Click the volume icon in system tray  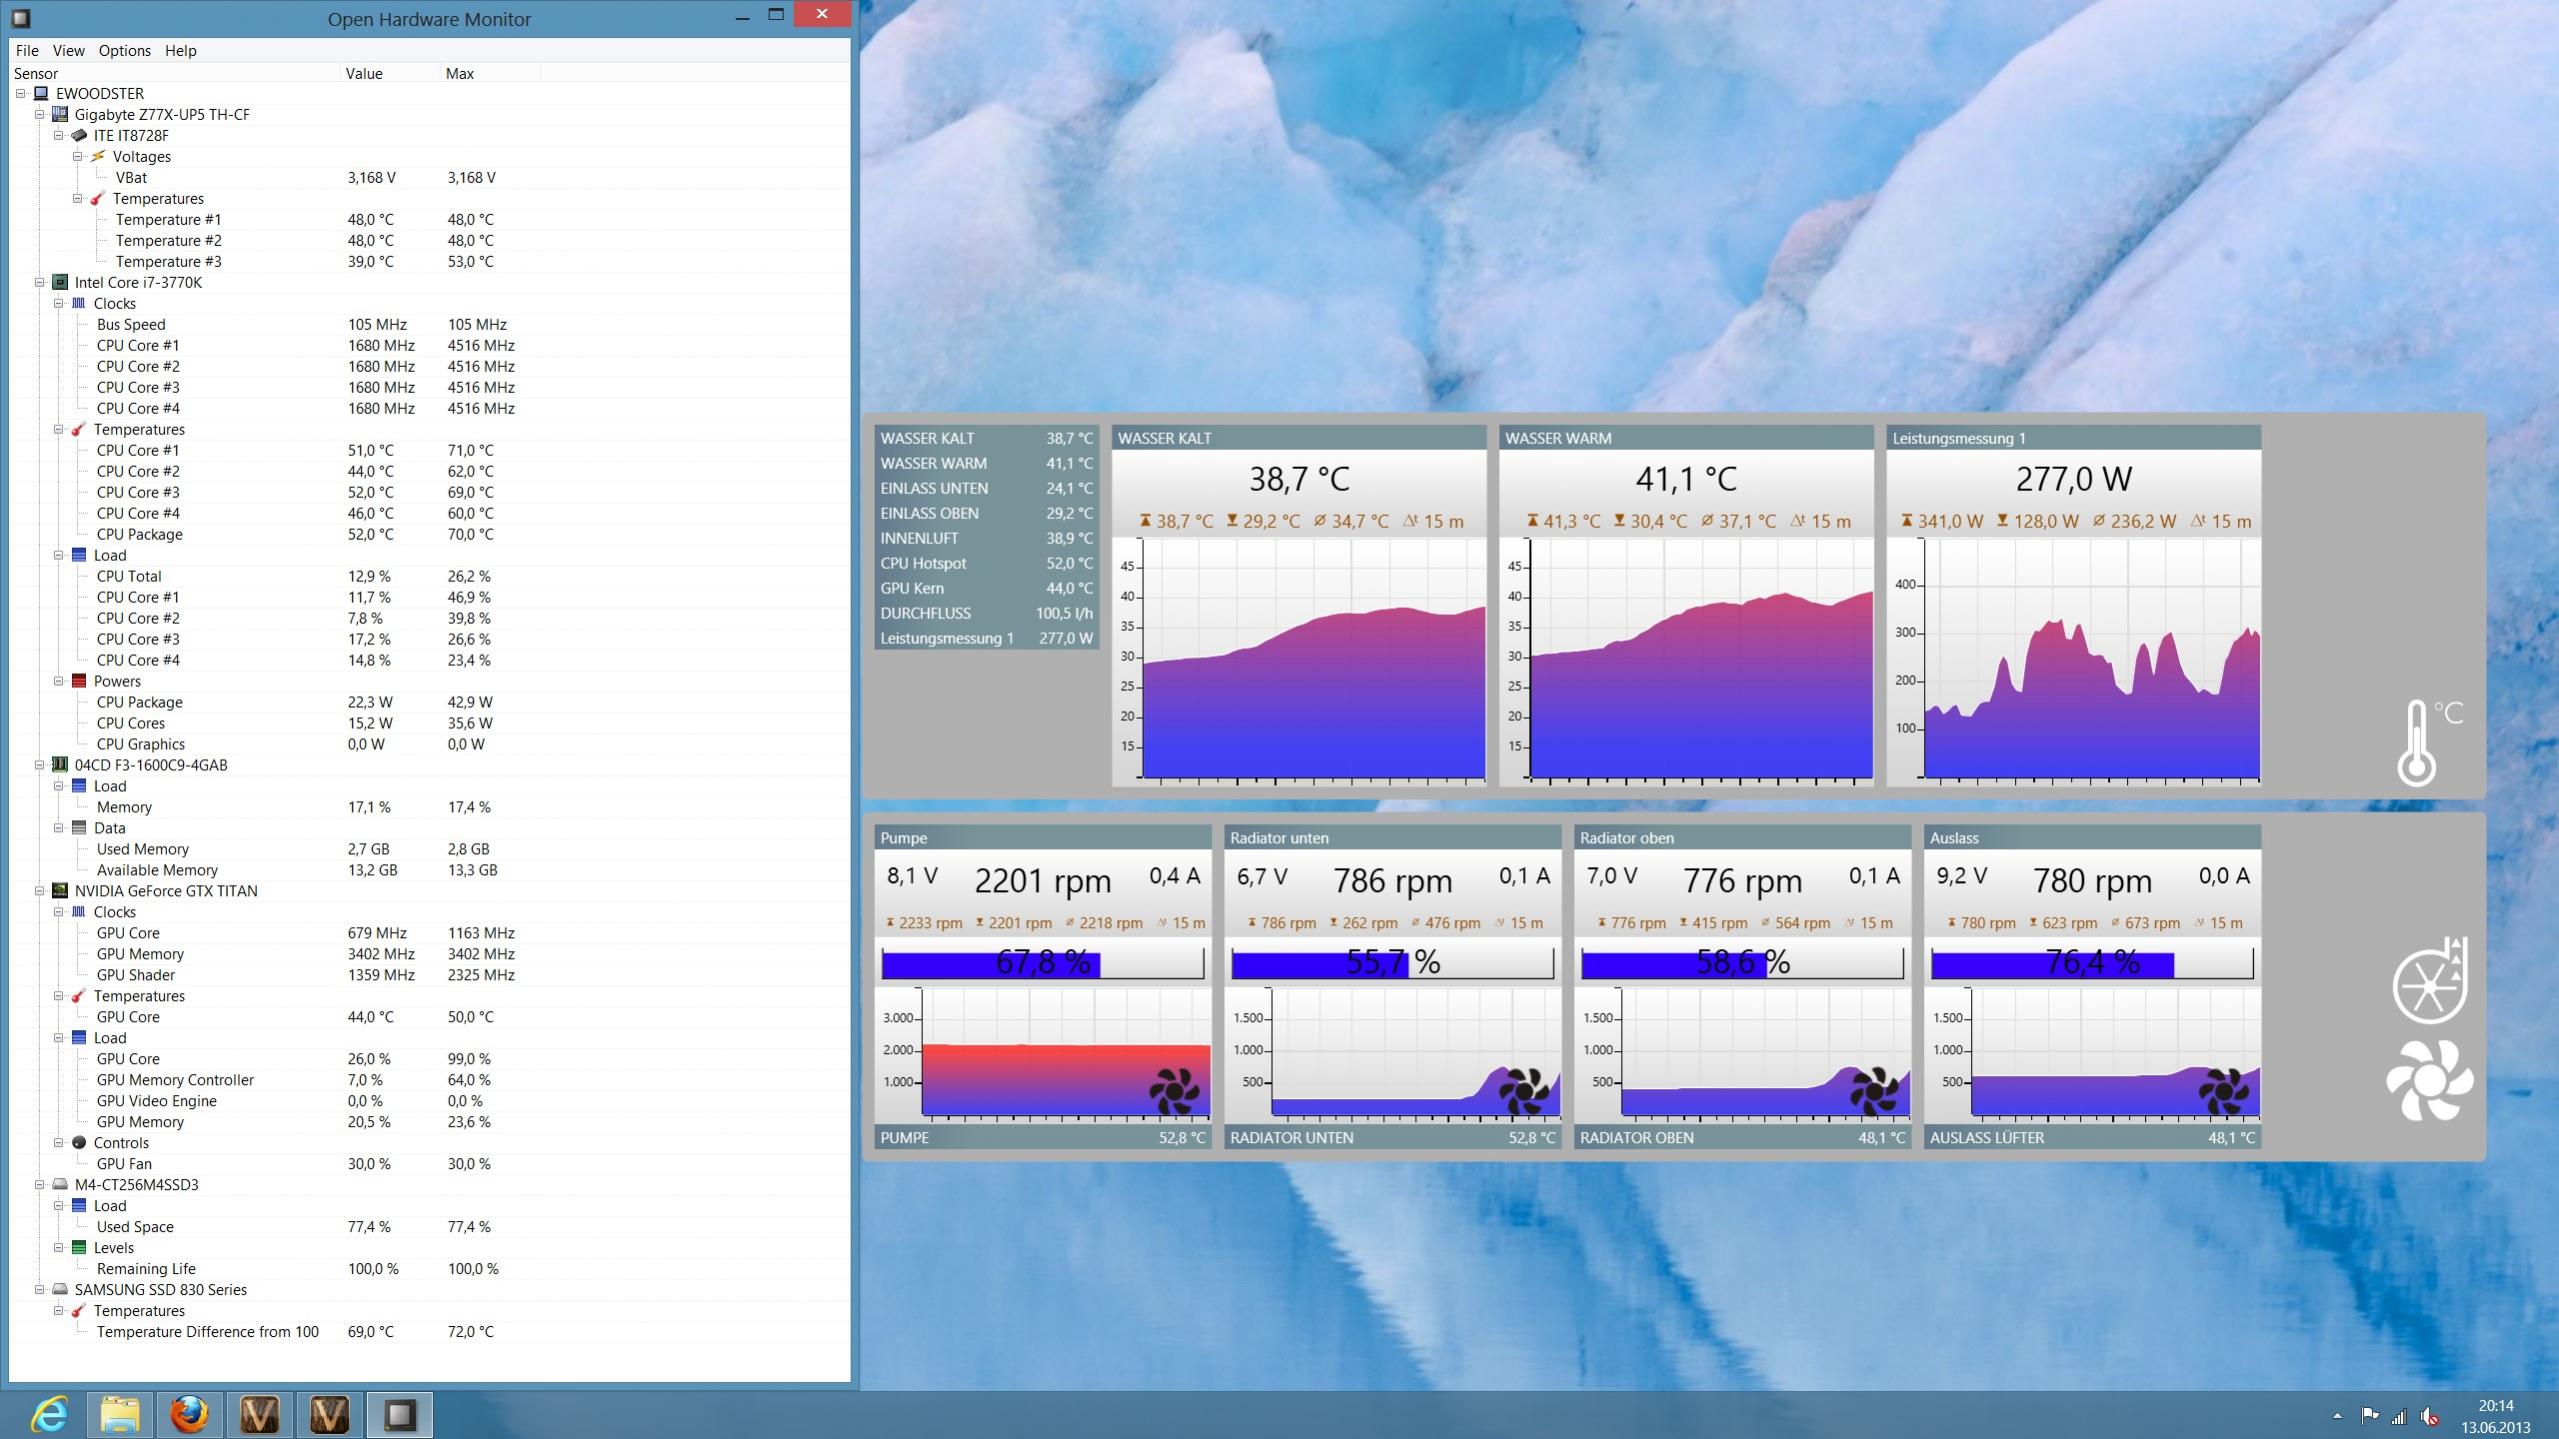pos(2429,1416)
